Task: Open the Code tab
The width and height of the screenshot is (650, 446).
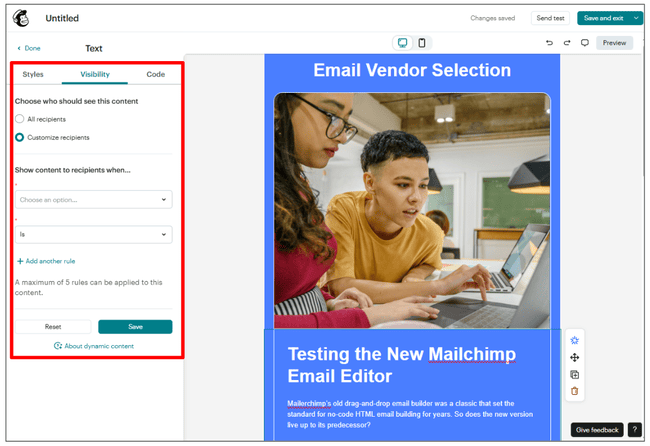Action: [x=155, y=74]
